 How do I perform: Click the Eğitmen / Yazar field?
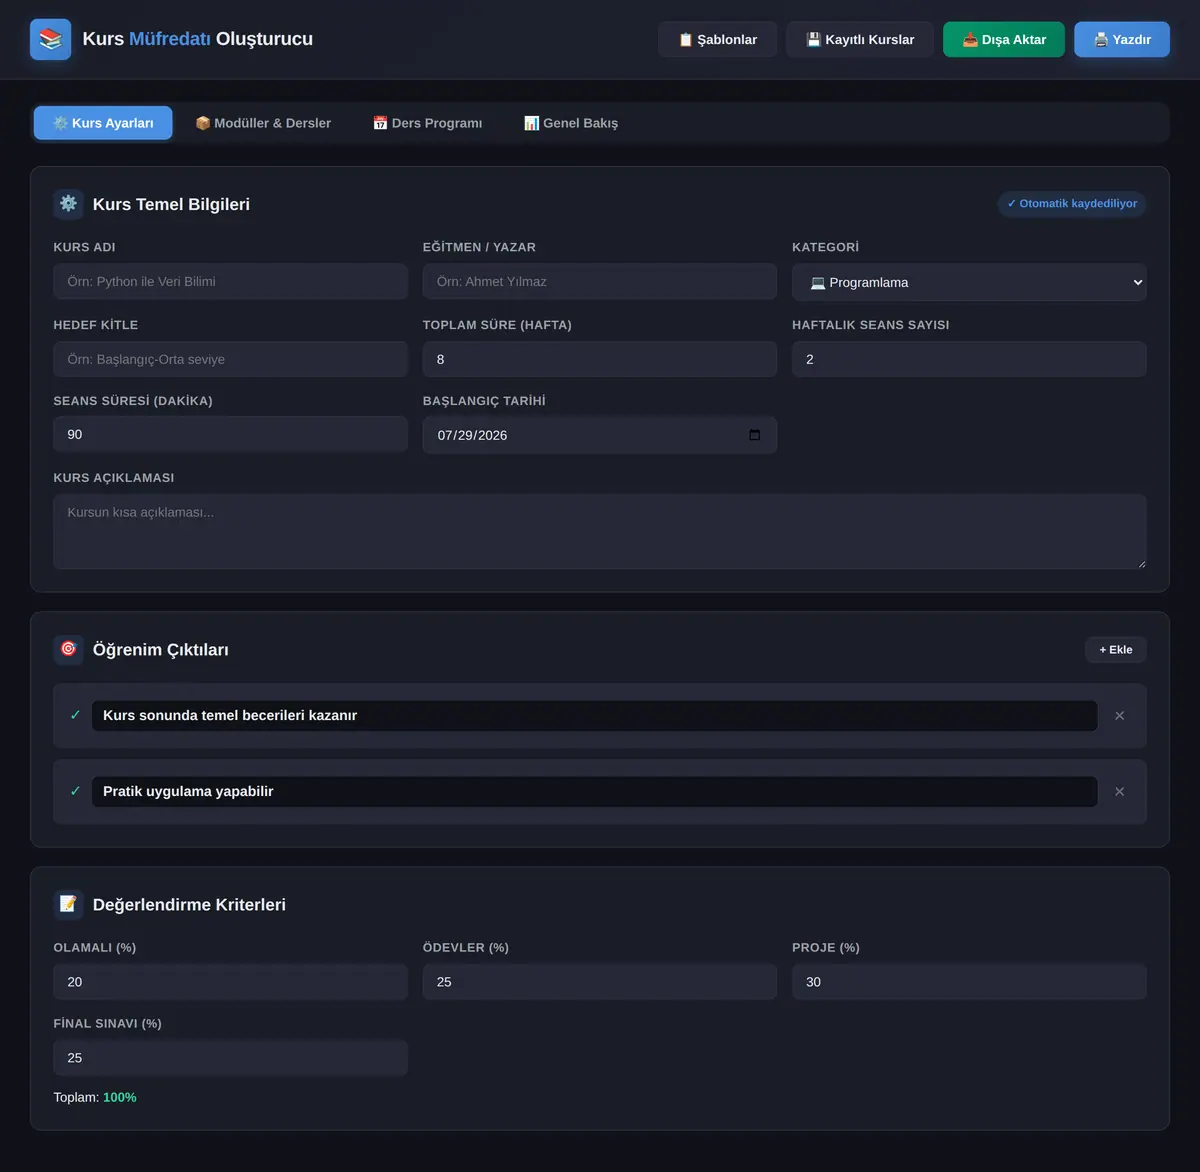click(x=600, y=282)
